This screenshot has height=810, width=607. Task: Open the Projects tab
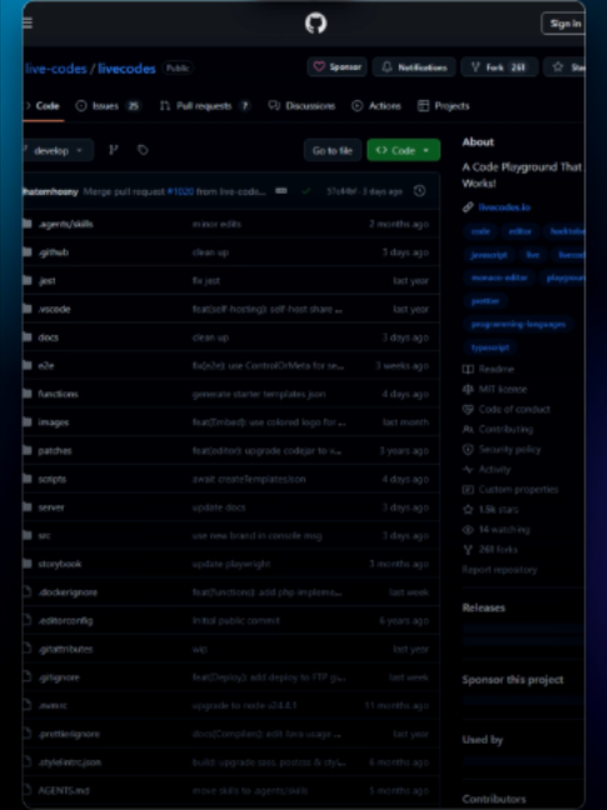(444, 106)
